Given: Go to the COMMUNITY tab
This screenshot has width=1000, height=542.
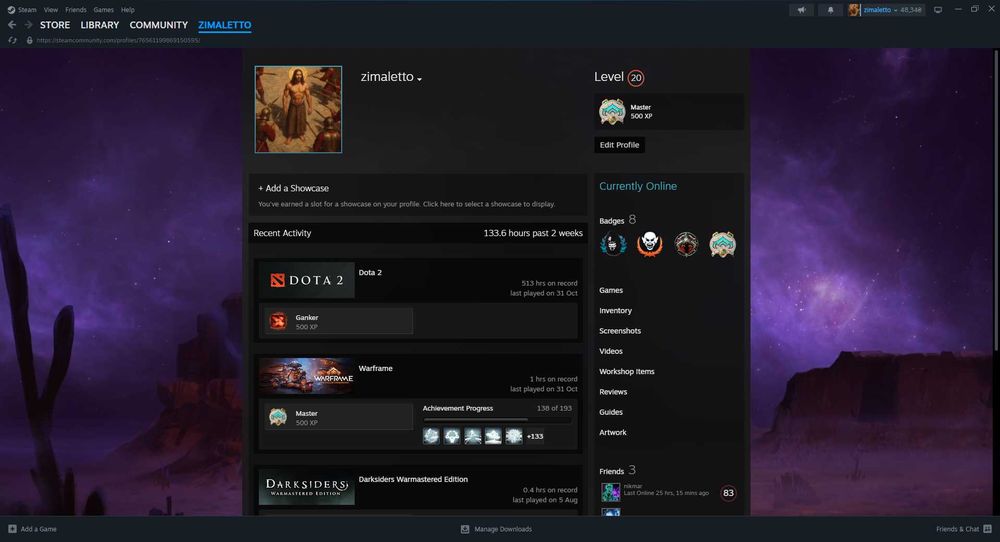Looking at the screenshot, I should 159,25.
